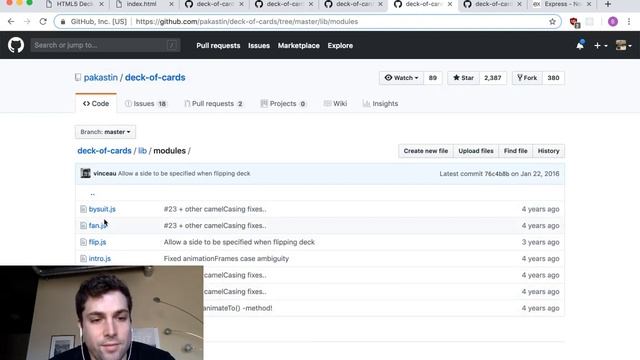Open flip.js commit message about flipping deck

(239, 242)
